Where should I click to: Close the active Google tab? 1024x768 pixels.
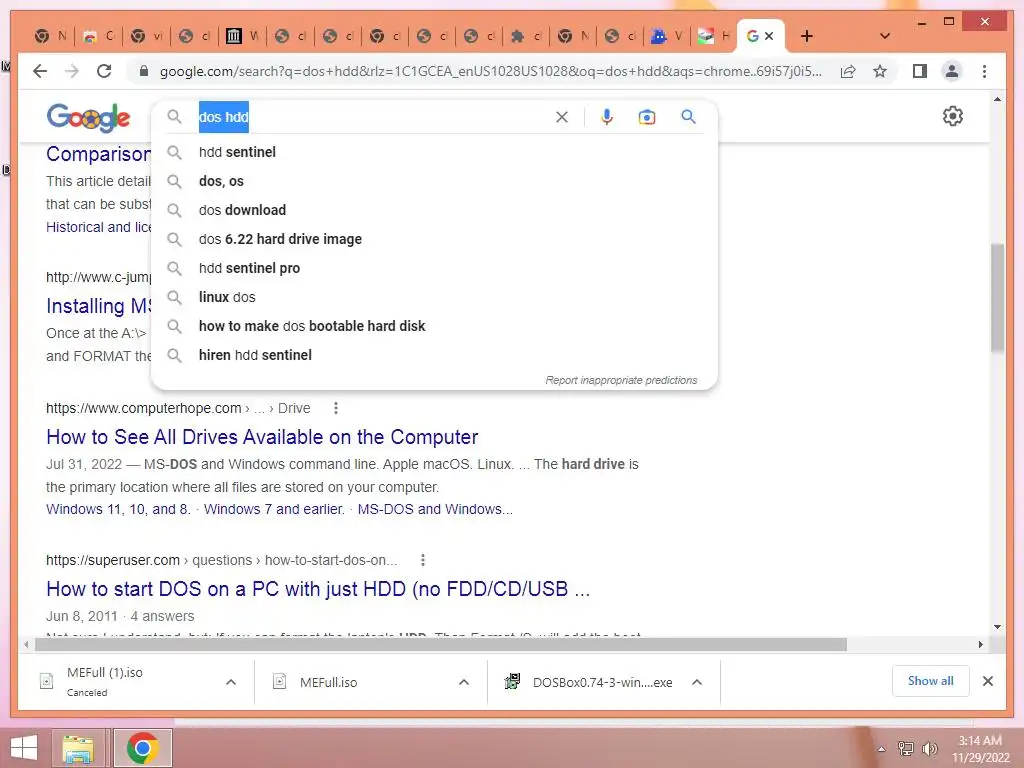769,36
